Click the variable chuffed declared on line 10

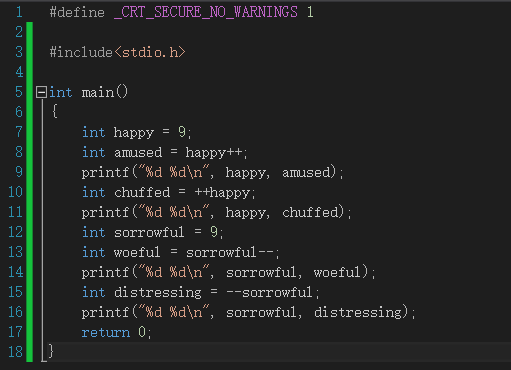click(142, 192)
